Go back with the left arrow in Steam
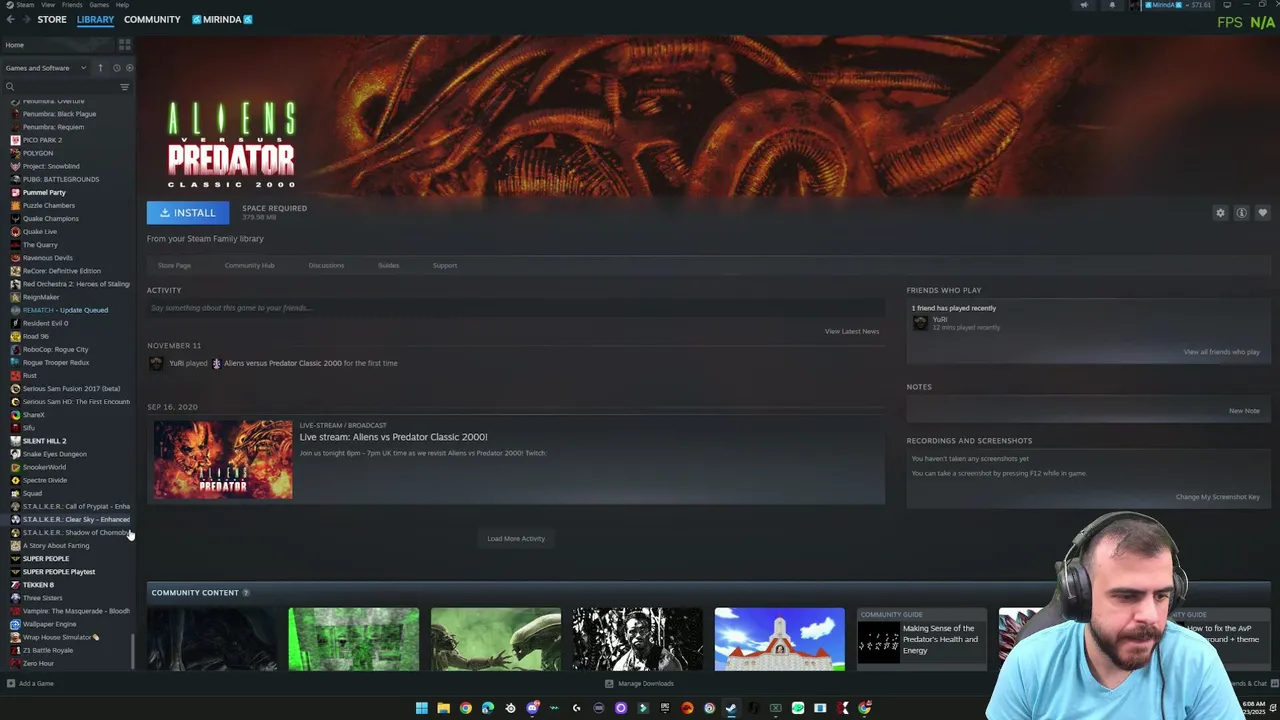 pos(10,19)
